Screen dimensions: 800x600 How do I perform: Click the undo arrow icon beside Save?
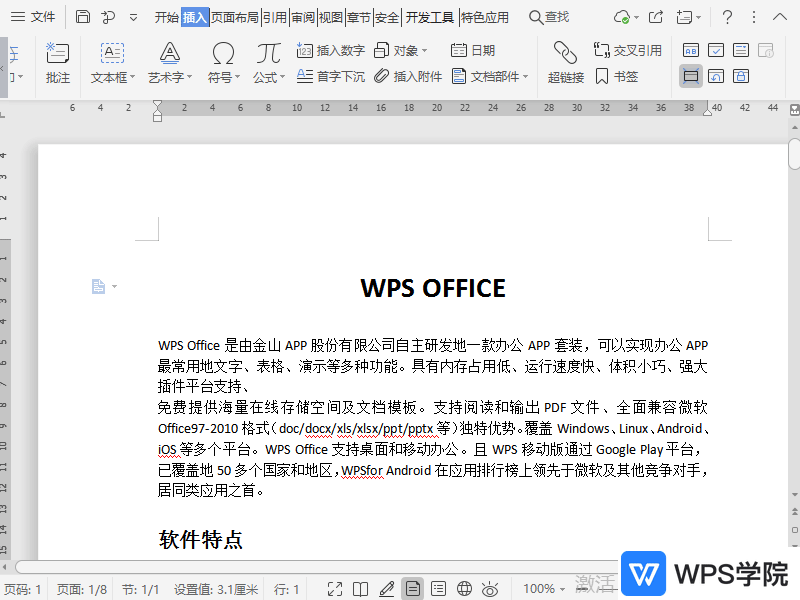pyautogui.click(x=108, y=17)
